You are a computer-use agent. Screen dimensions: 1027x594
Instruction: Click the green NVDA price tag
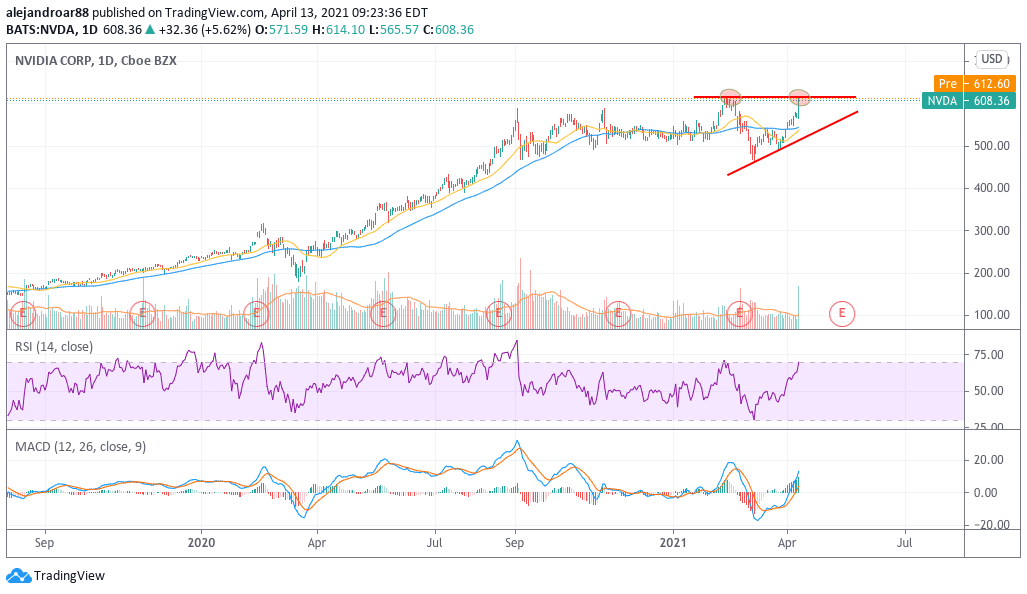click(x=943, y=101)
